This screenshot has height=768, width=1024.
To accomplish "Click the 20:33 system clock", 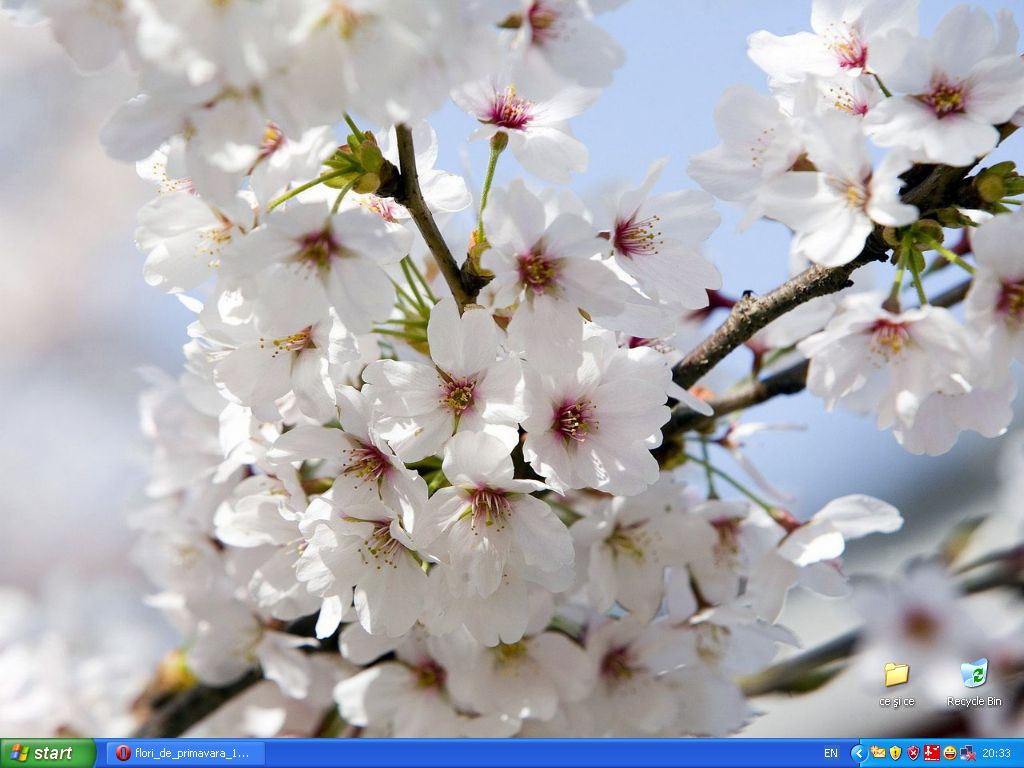I will [x=996, y=753].
